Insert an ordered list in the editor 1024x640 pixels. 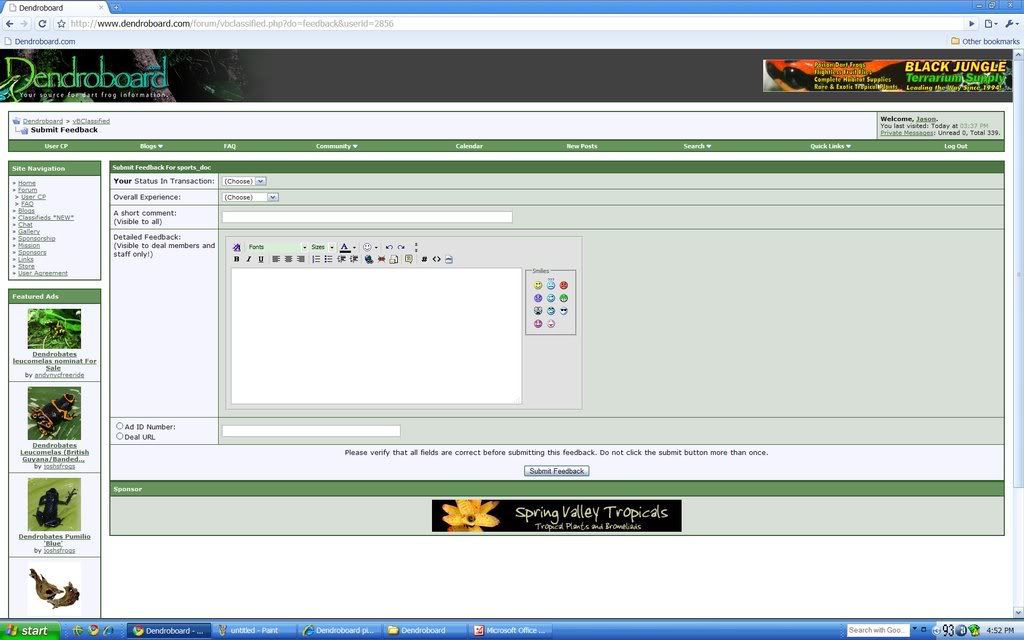pyautogui.click(x=316, y=259)
